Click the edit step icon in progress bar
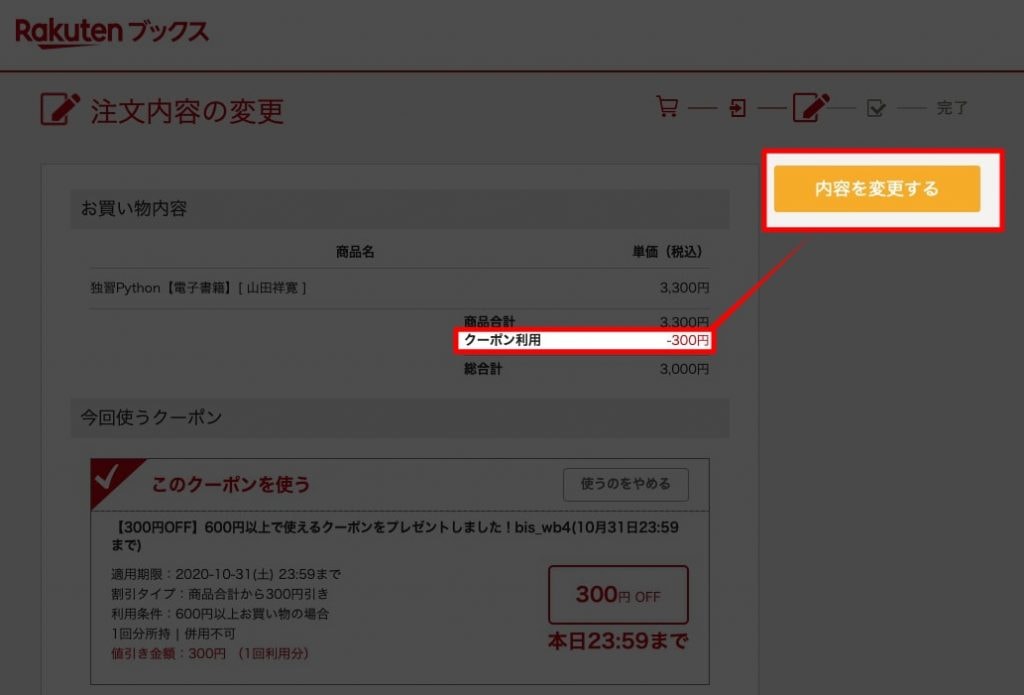 click(811, 107)
